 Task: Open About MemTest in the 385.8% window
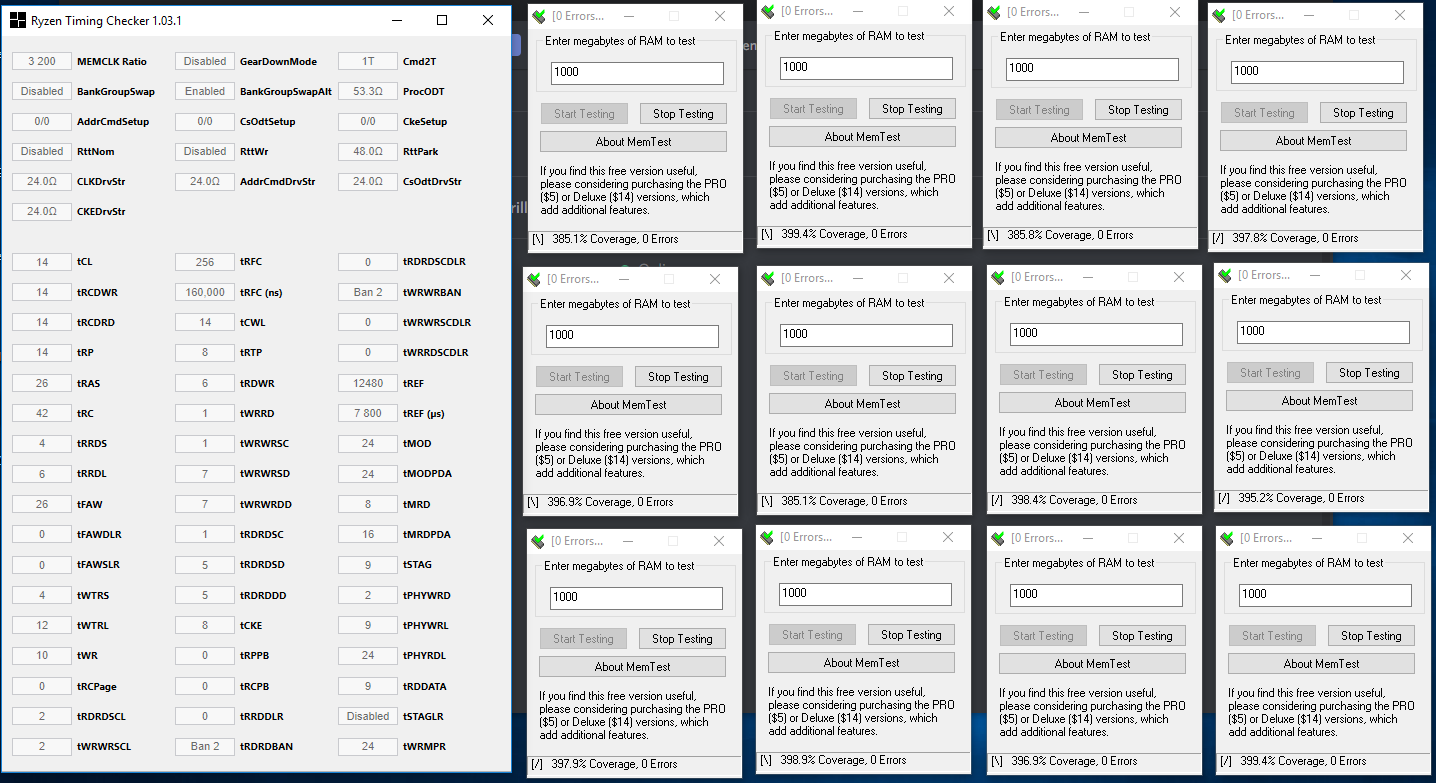pyautogui.click(x=1088, y=138)
